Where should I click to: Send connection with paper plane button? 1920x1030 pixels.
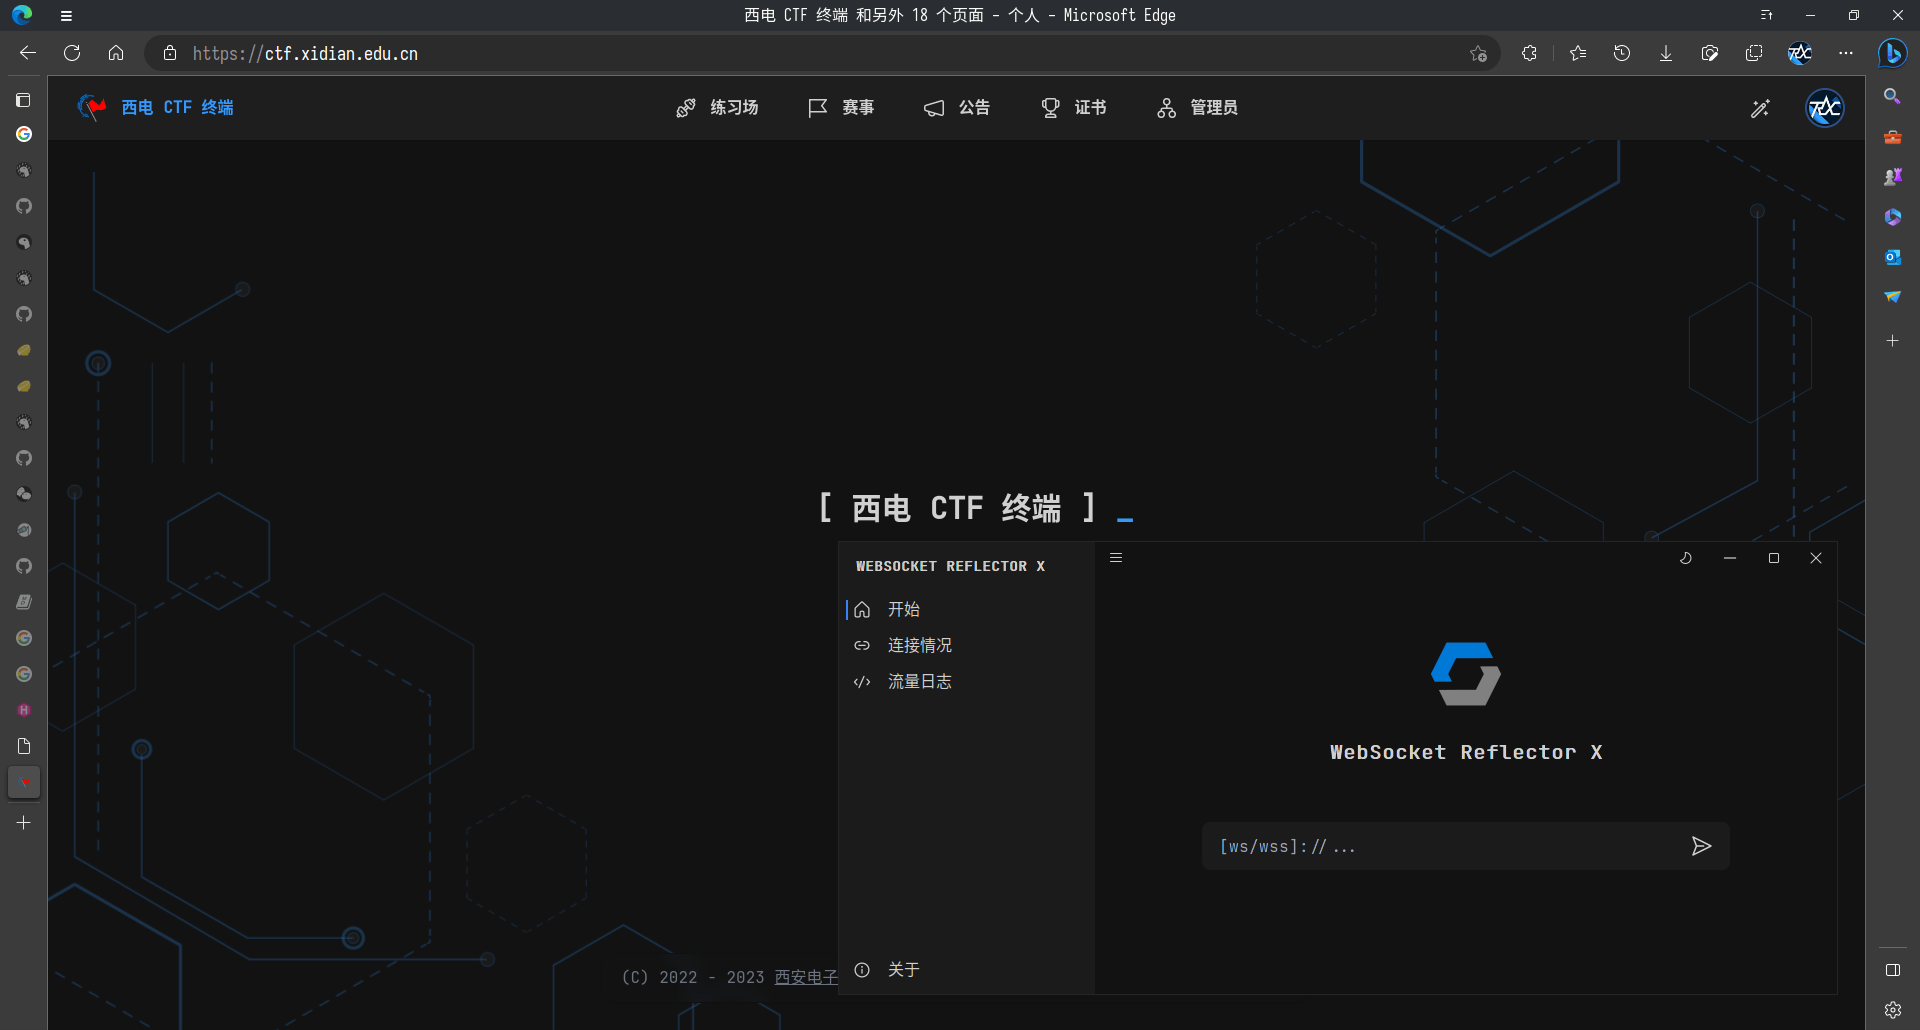[x=1701, y=846]
